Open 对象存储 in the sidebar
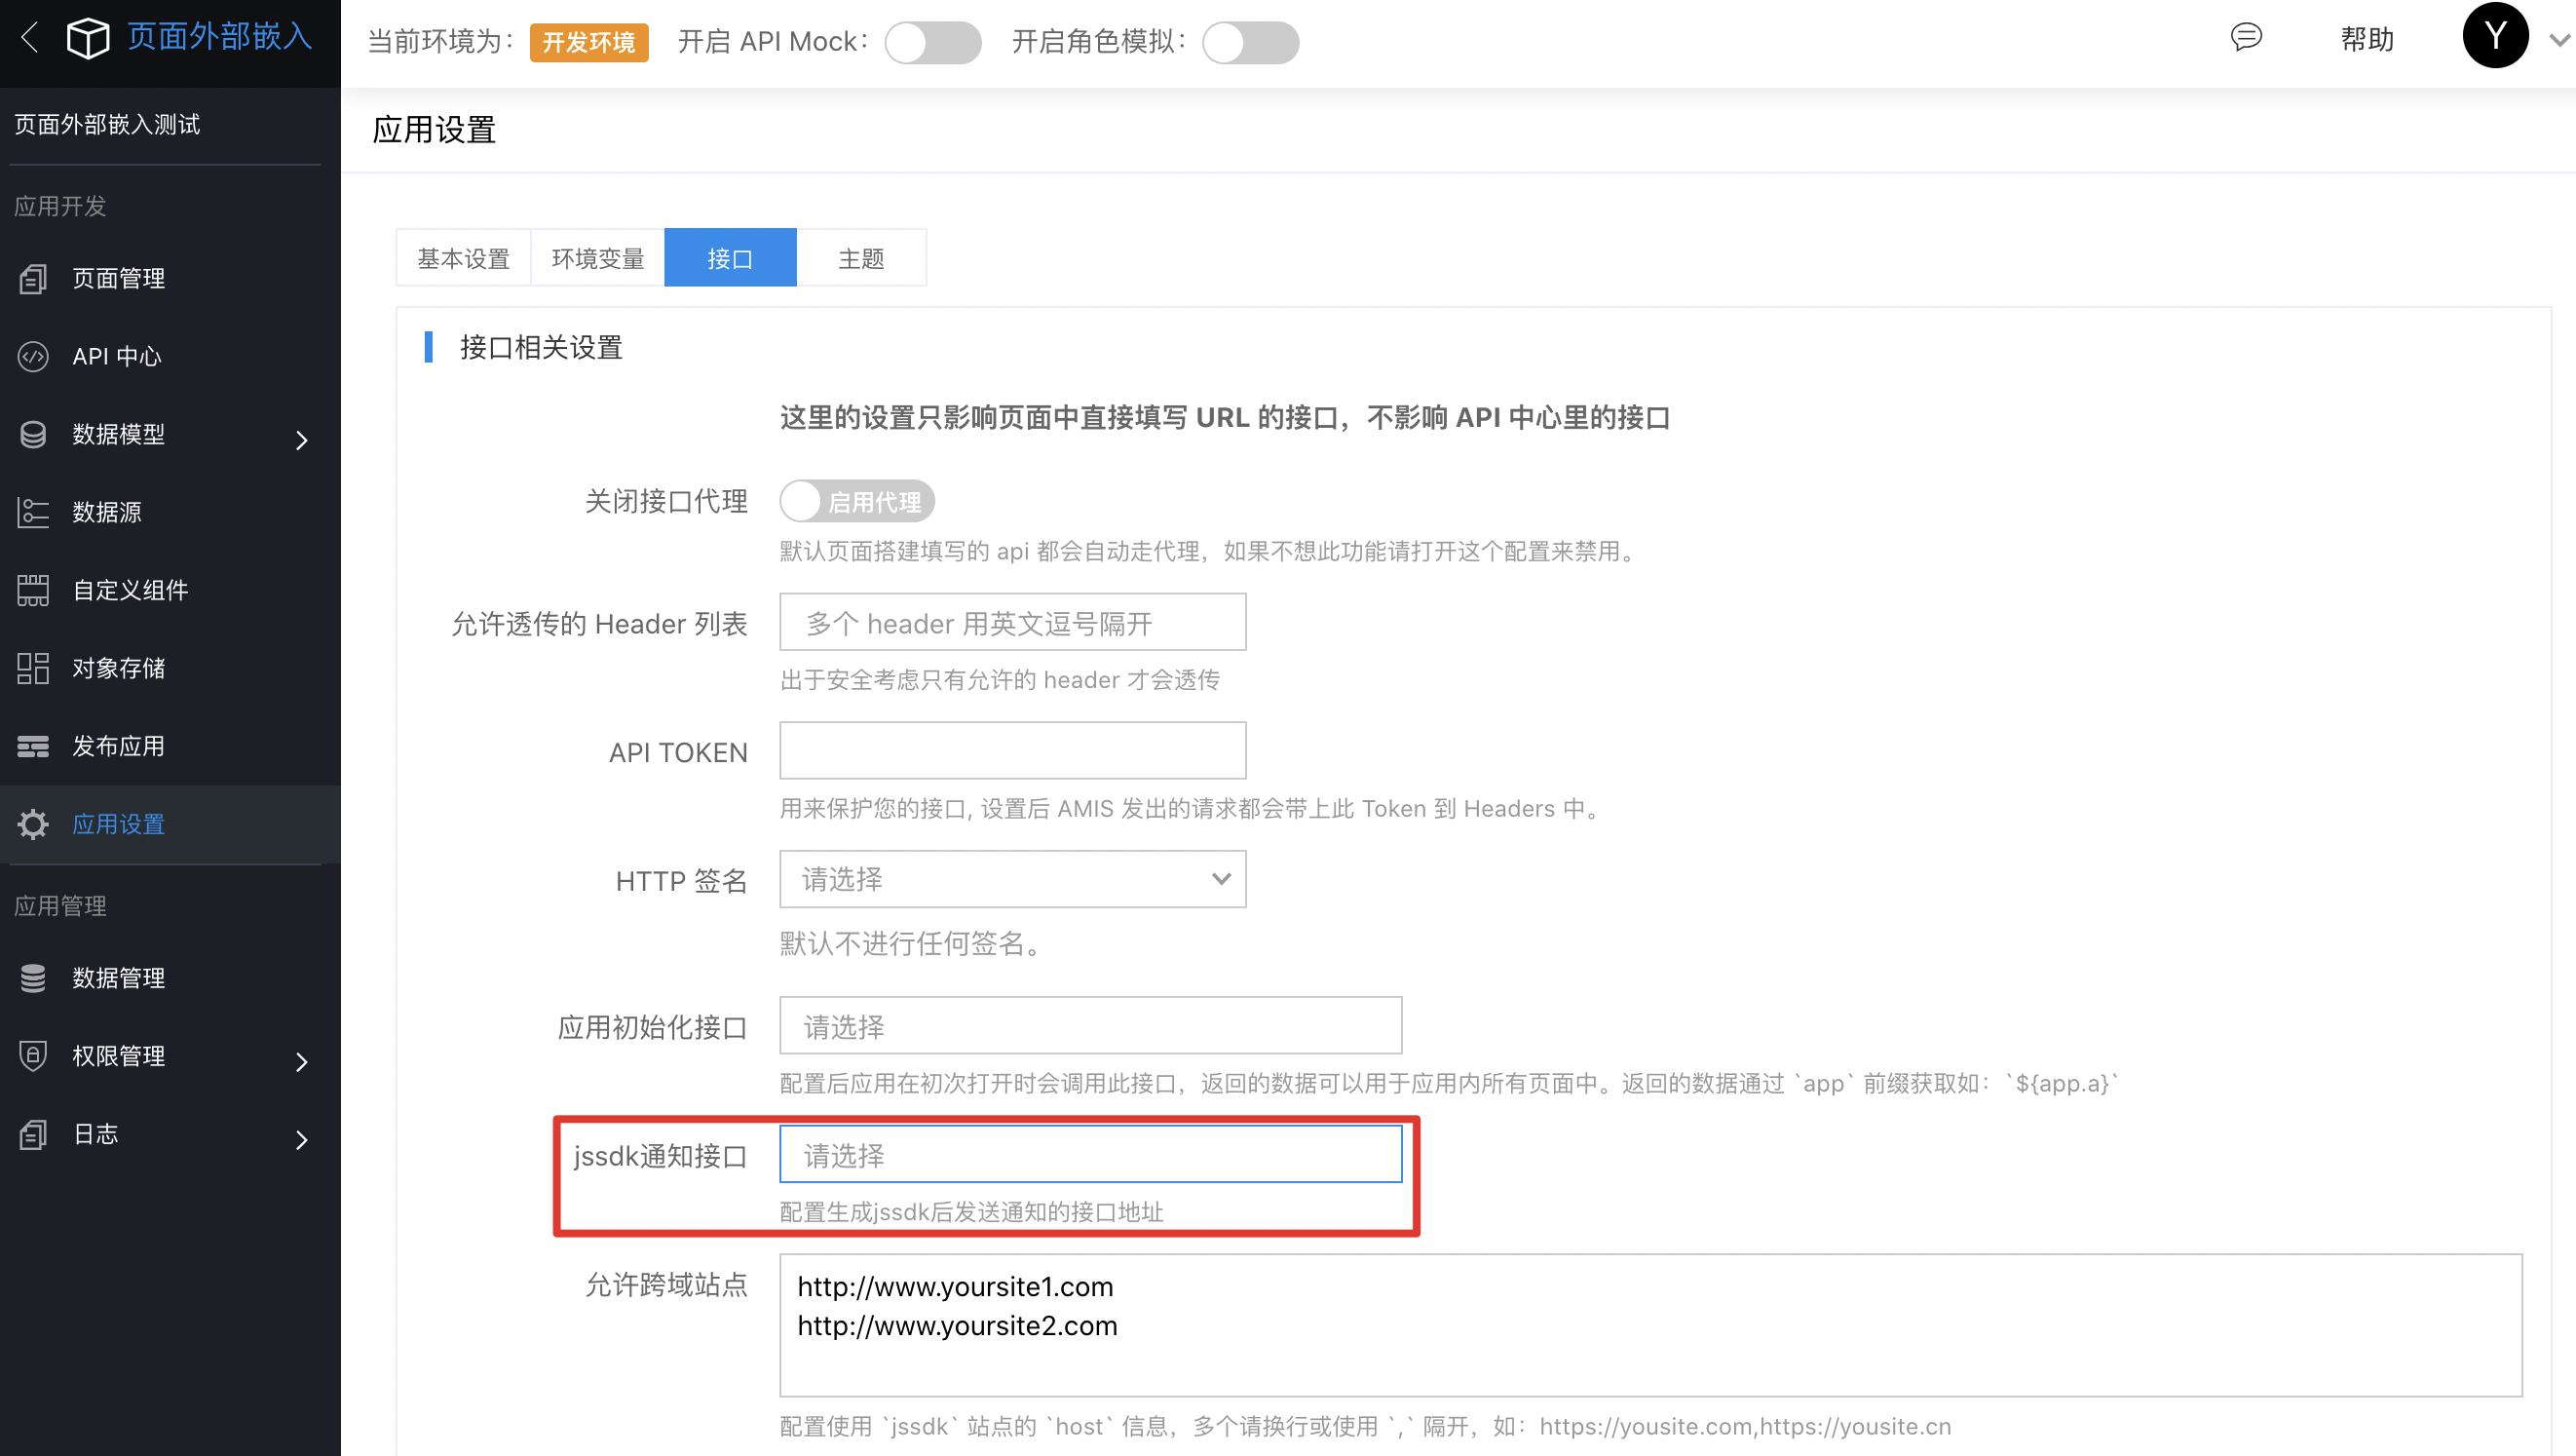 (x=119, y=669)
